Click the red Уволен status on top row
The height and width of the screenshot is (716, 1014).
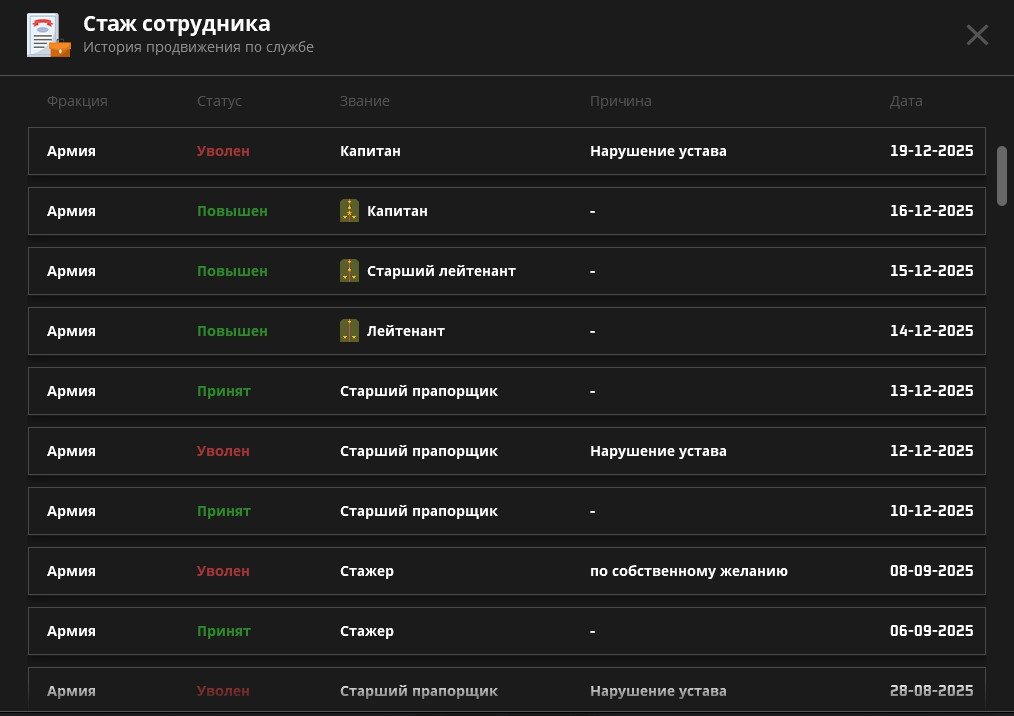pyautogui.click(x=223, y=151)
